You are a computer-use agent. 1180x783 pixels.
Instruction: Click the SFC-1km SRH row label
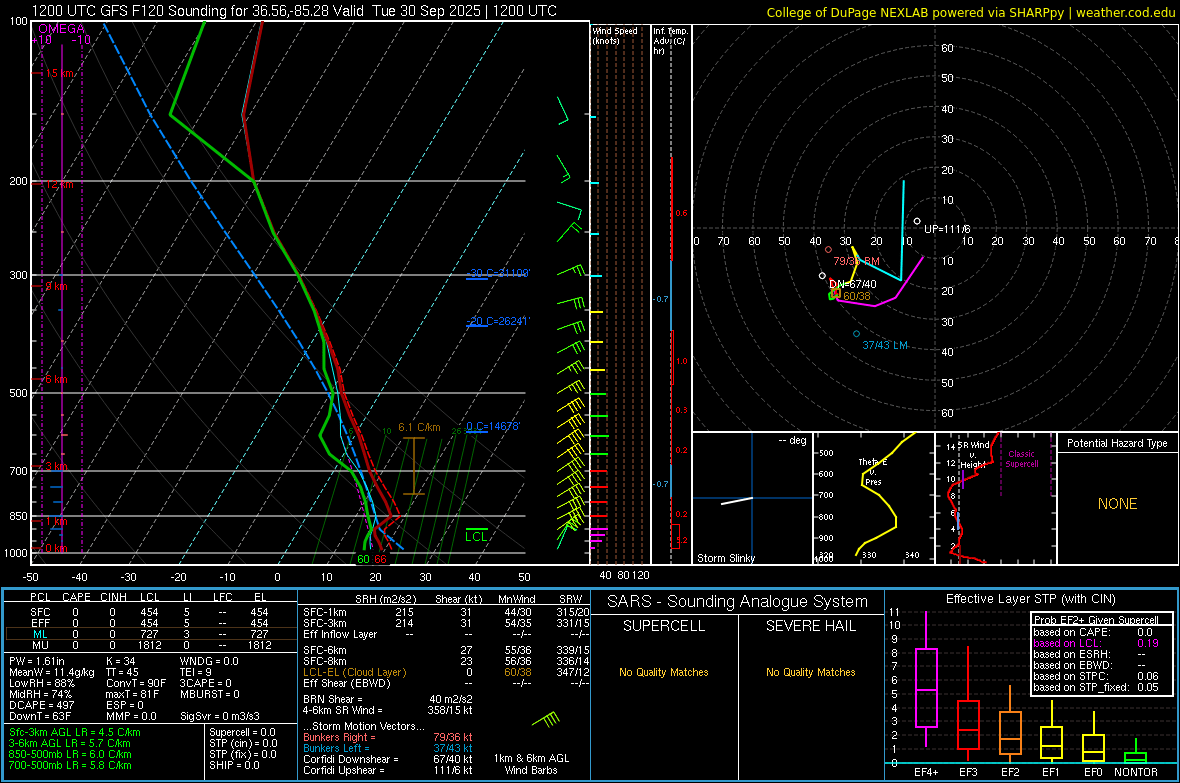pos(325,612)
